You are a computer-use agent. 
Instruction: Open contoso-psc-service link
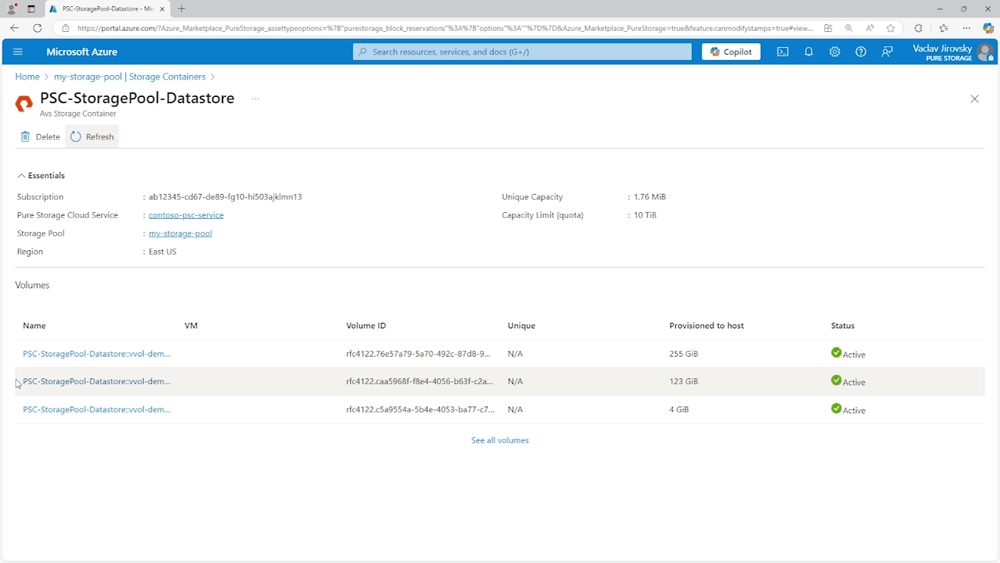(186, 215)
